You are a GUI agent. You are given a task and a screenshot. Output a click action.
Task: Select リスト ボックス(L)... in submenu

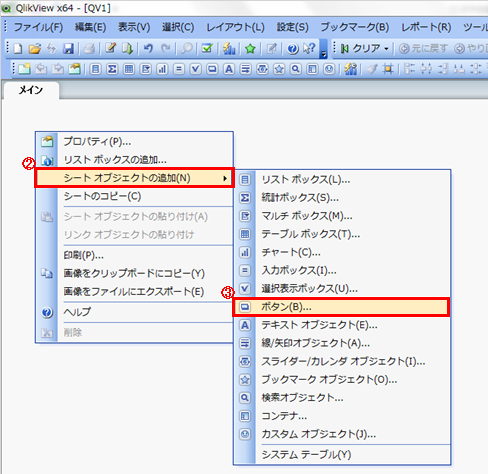[342, 180]
